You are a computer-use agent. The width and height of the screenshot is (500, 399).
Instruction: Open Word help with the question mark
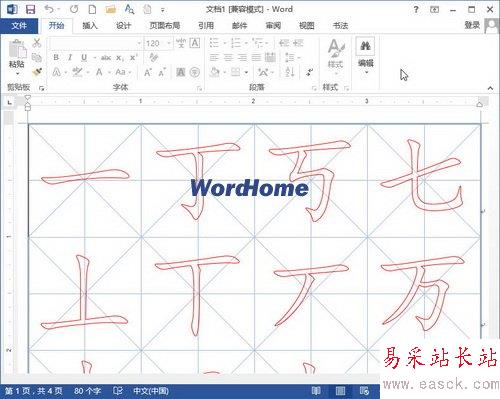point(416,10)
